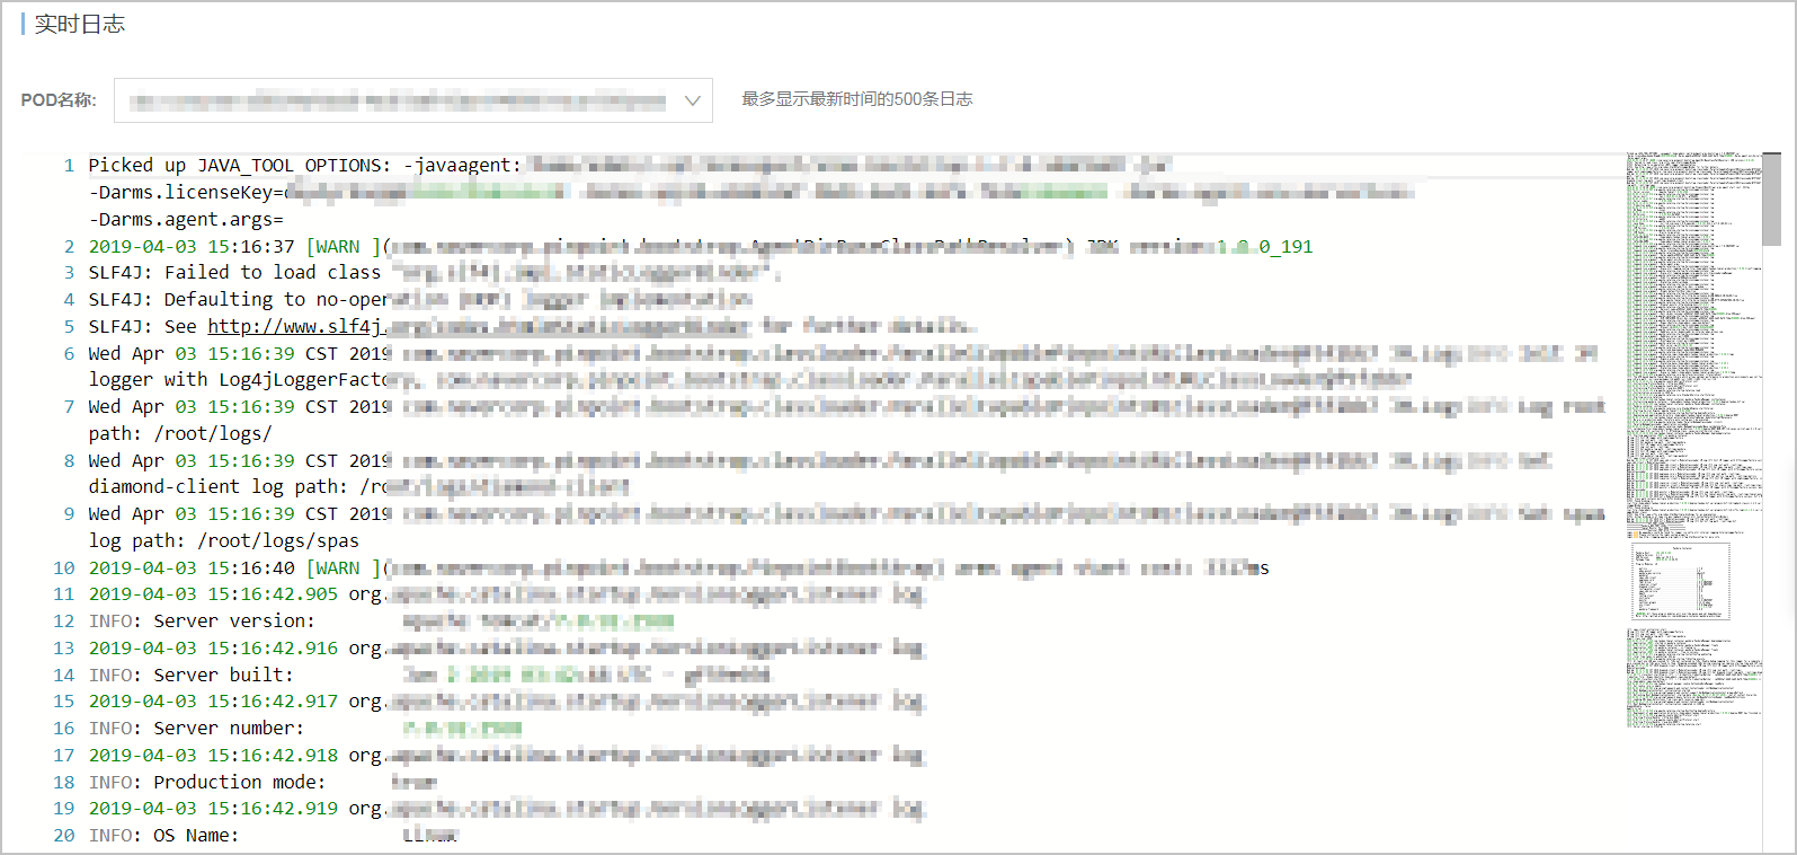Click the 'INFO: Server built:' log line
Image resolution: width=1797 pixels, height=855 pixels.
point(191,675)
